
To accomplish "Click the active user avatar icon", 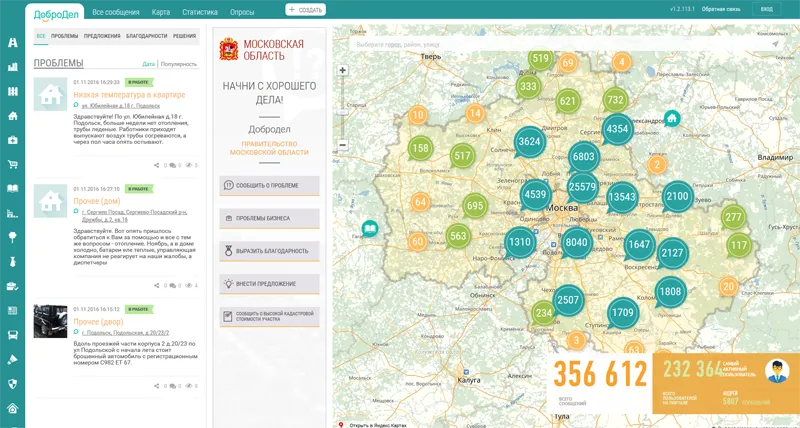I will click(777, 371).
